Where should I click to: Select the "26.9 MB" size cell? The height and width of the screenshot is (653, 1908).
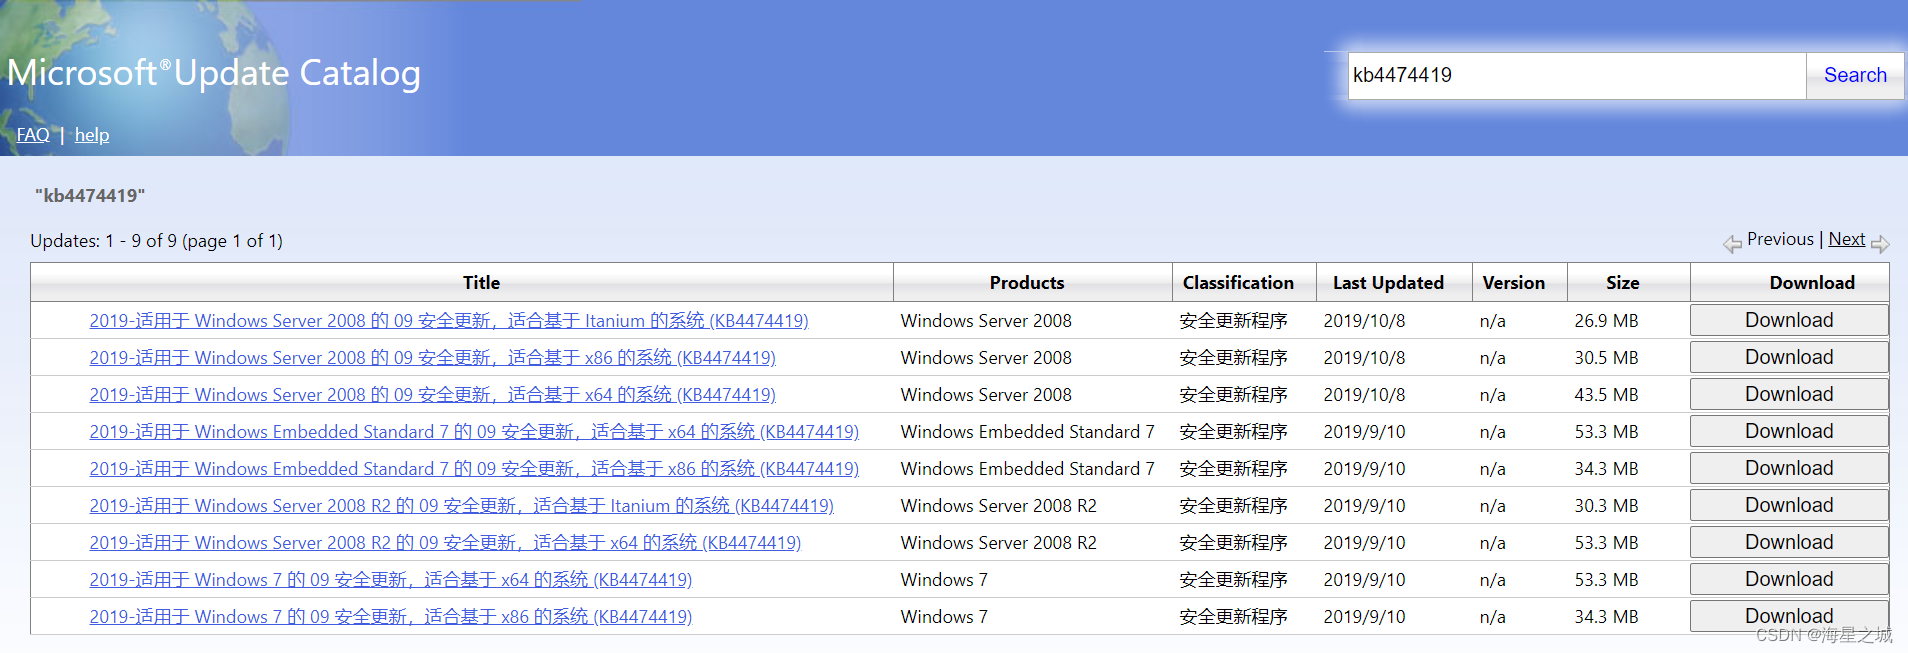coord(1606,321)
